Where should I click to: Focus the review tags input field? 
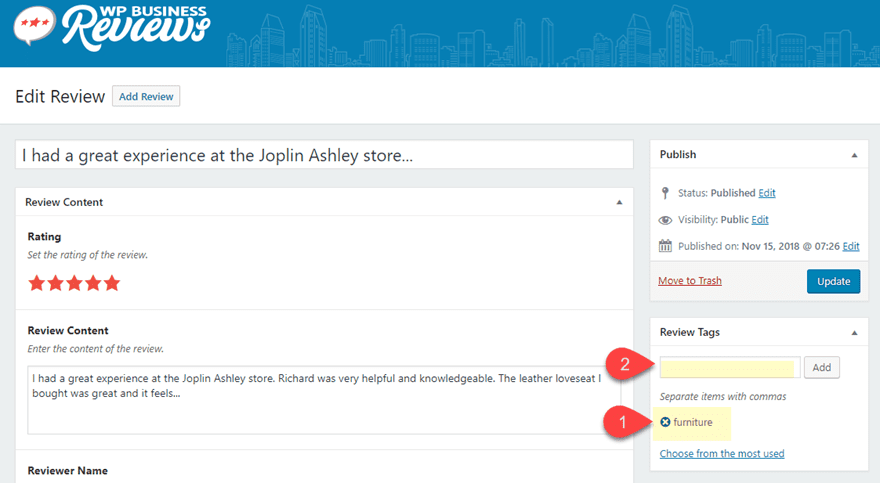[730, 367]
